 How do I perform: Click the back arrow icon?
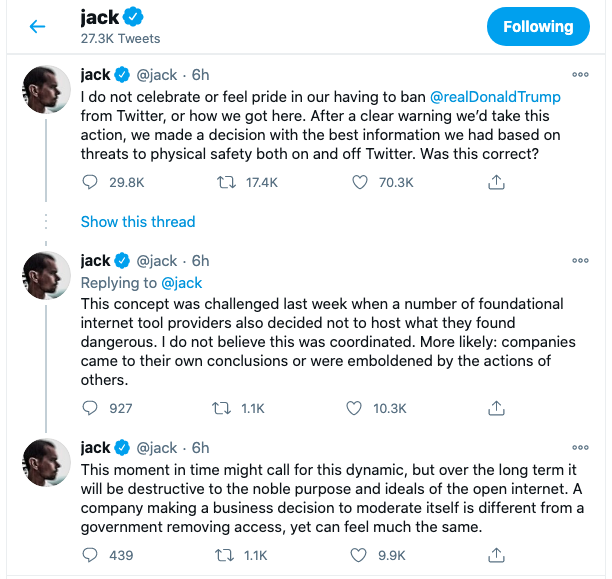(38, 27)
